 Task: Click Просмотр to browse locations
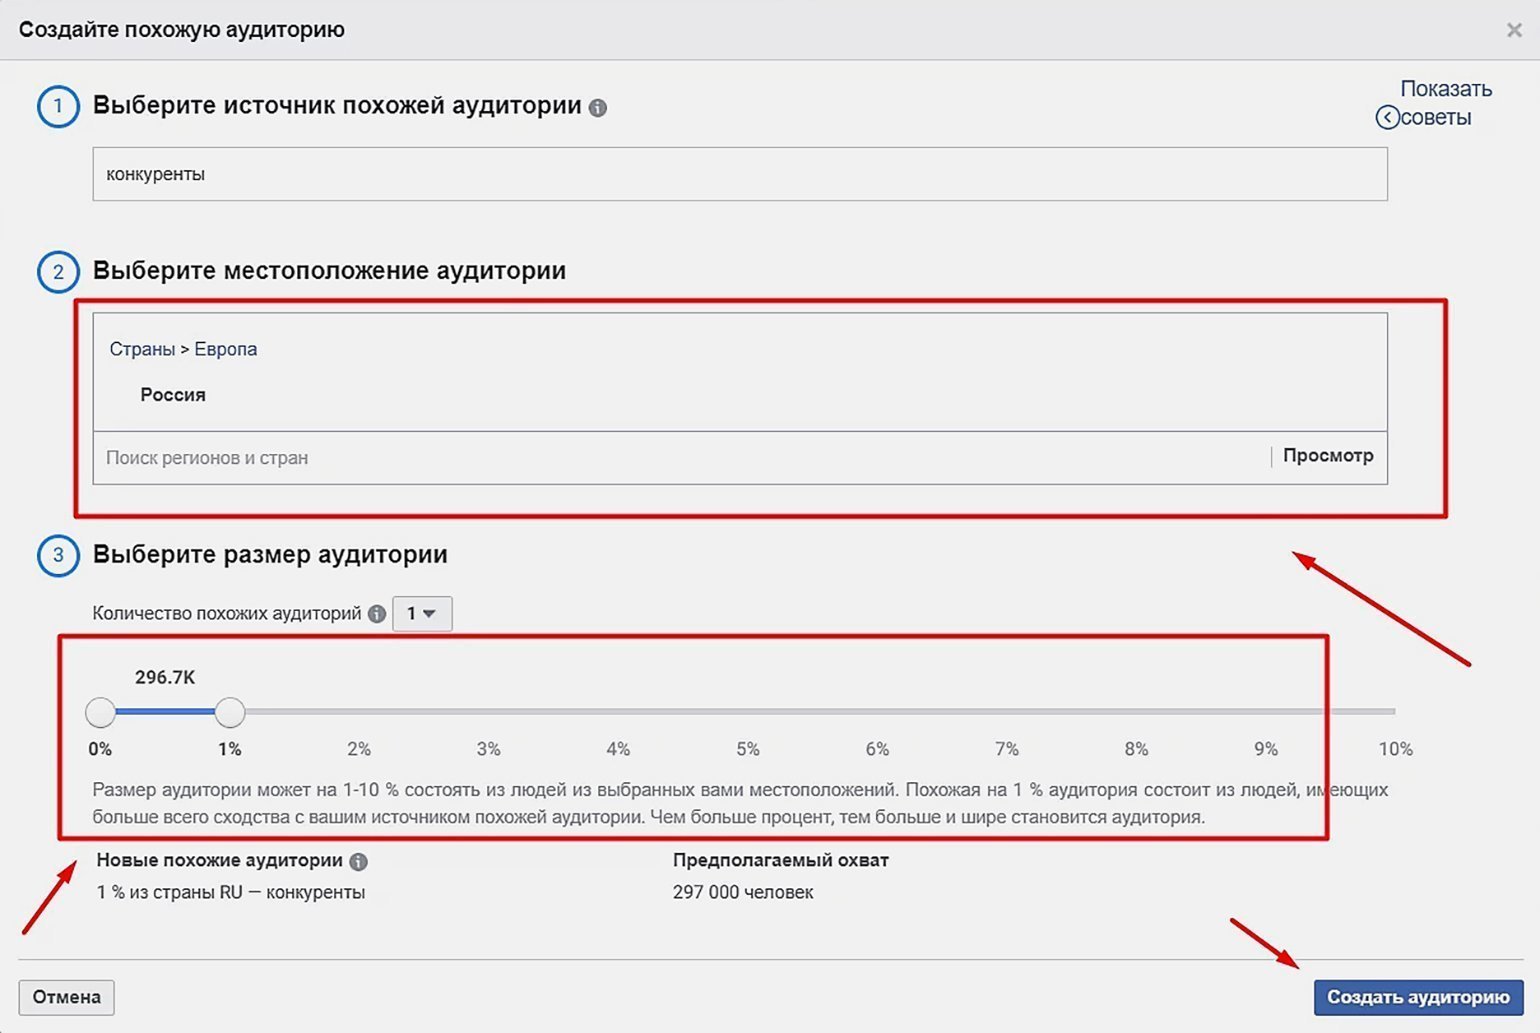pos(1328,456)
